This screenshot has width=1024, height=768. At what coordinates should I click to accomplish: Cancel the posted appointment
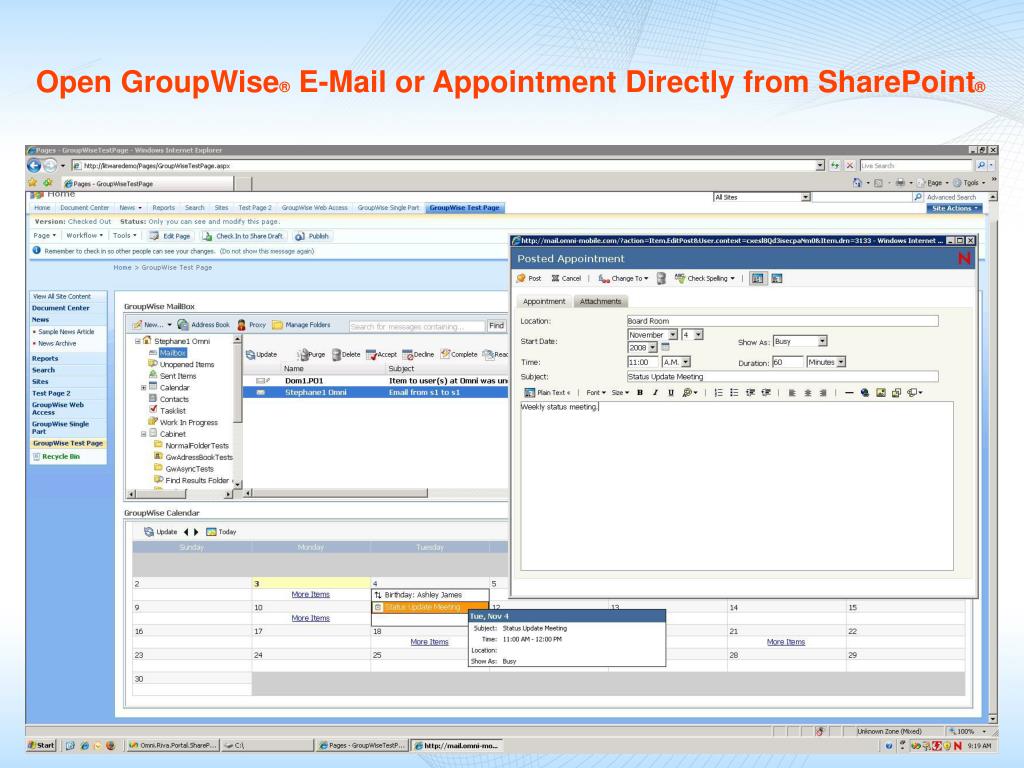coord(566,279)
